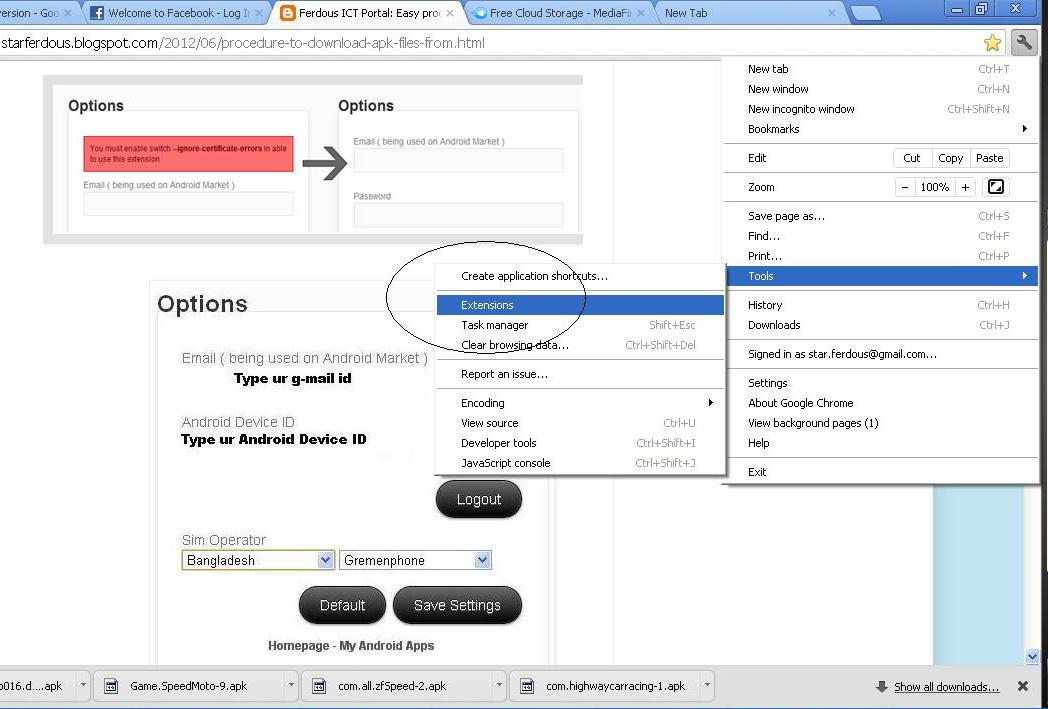Click the Cut button in Edit row
1048x709 pixels.
click(912, 158)
